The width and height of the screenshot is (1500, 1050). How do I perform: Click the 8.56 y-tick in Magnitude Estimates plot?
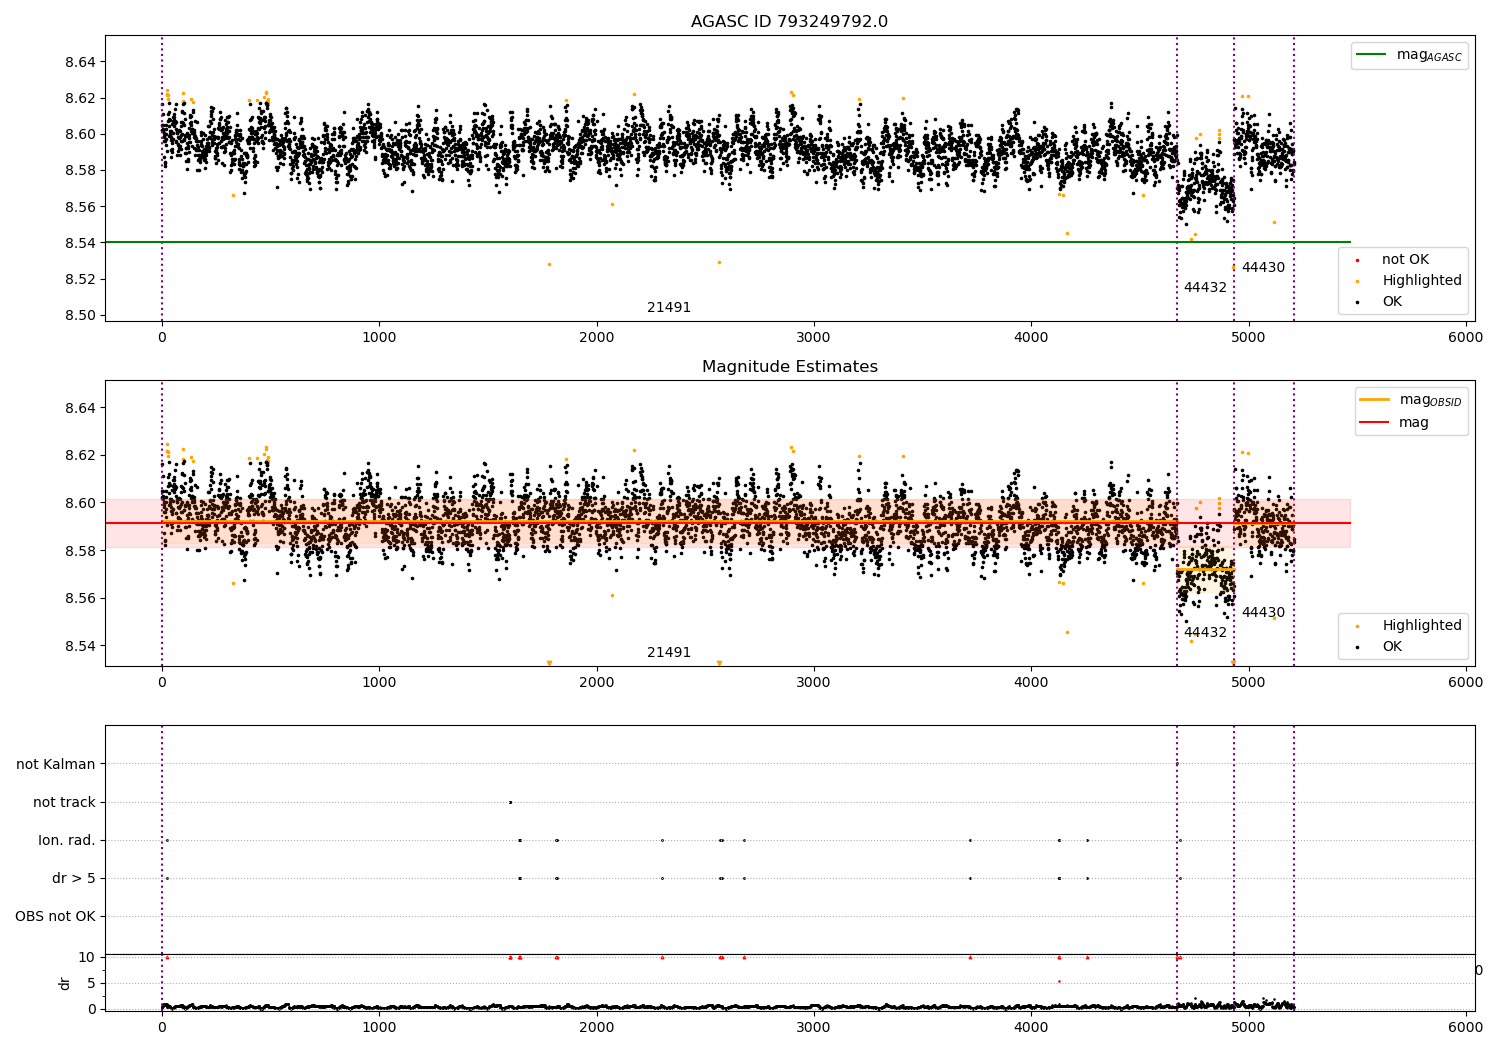80,599
